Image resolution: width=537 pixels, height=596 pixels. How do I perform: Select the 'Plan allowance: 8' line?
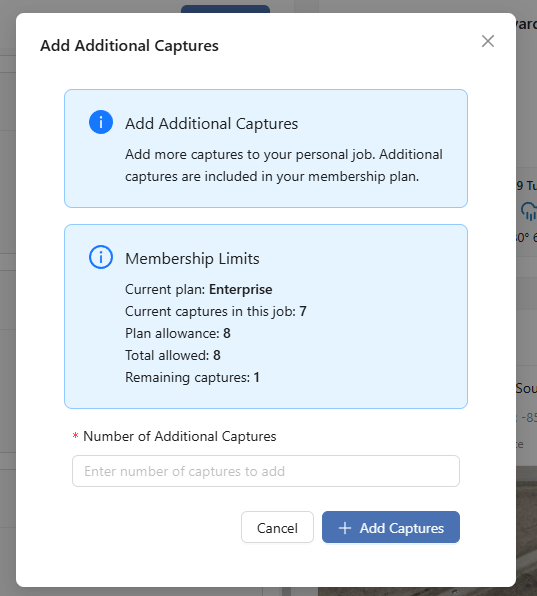pos(177,334)
